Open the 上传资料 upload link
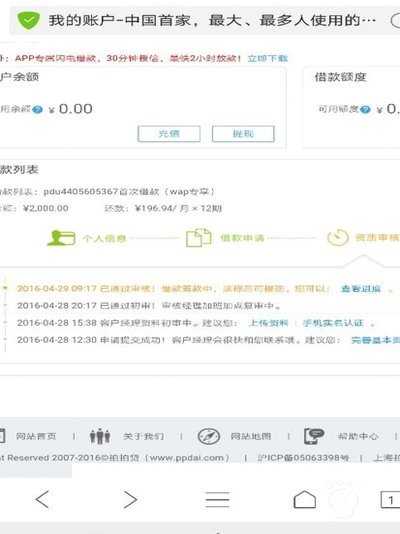Viewport: 400px width, 534px height. coord(269,323)
